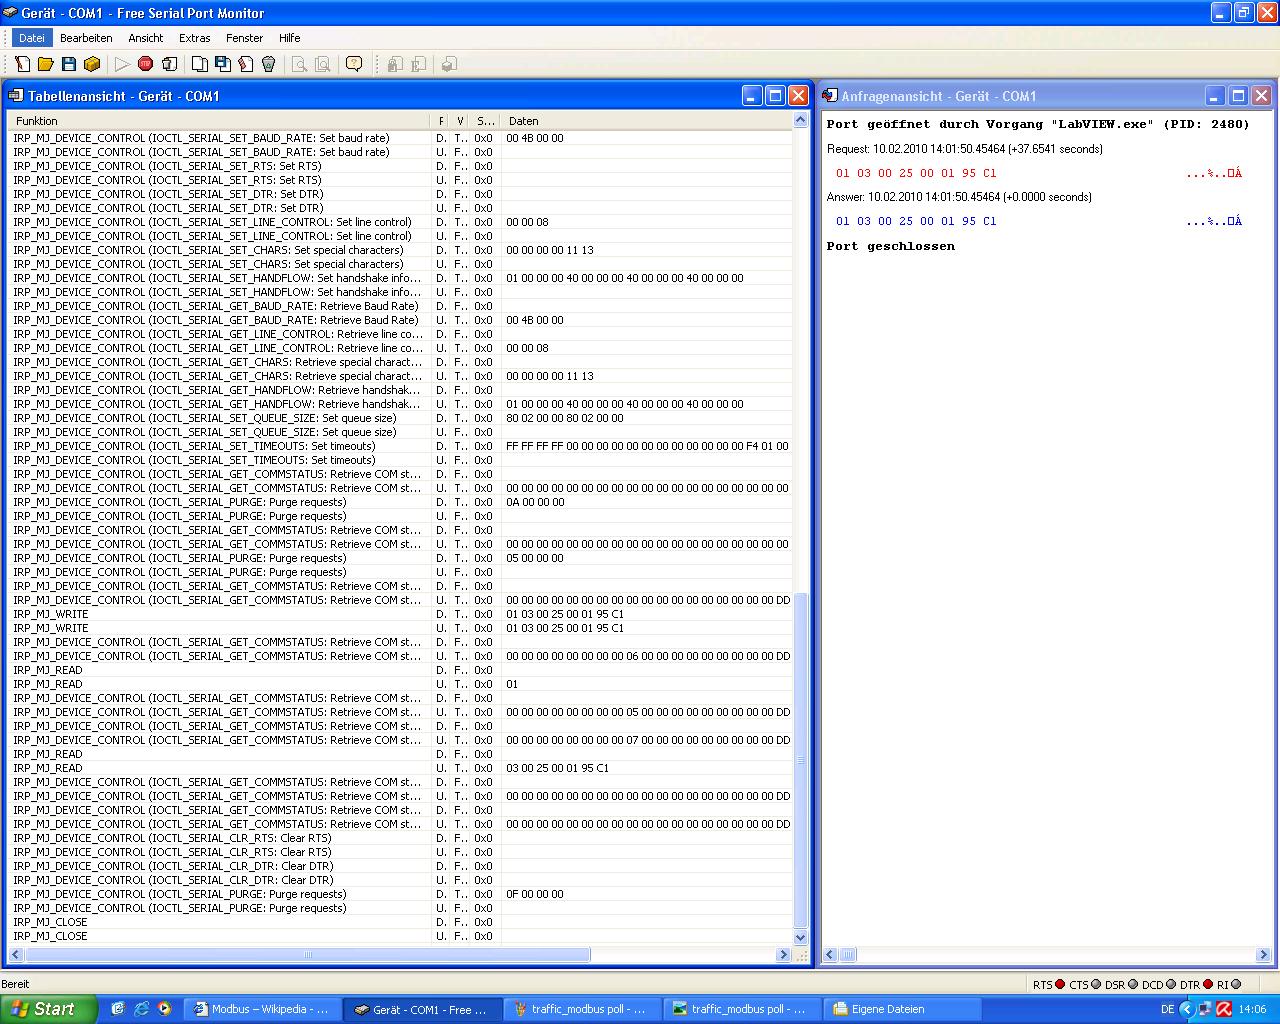Screen dimensions: 1280x1024
Task: Click the toolbar icon right of stop sign
Action: pos(169,64)
